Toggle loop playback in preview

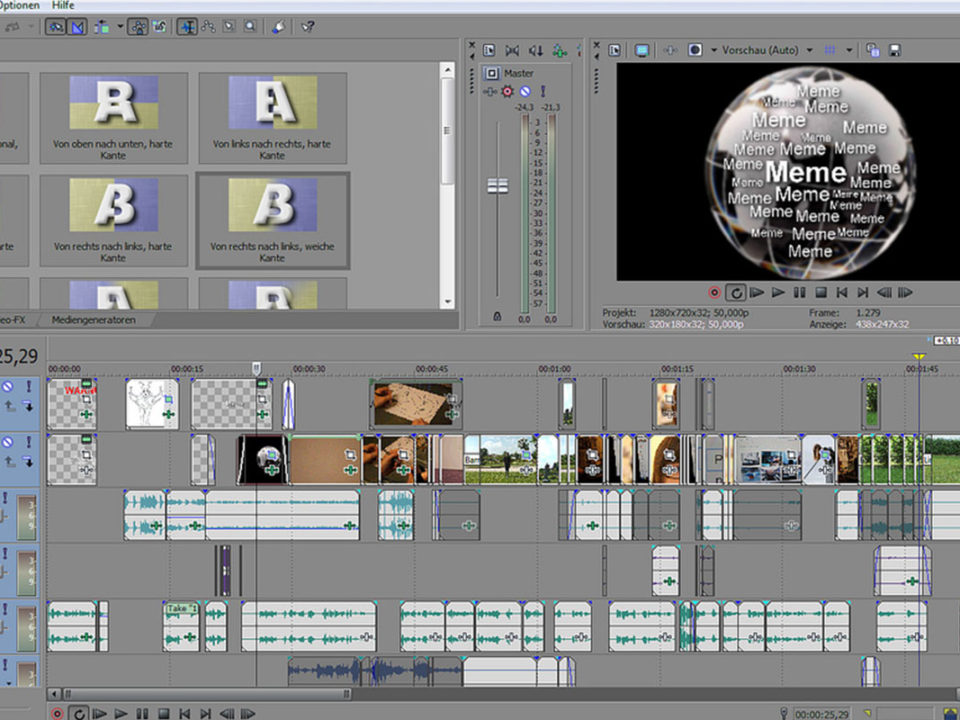click(x=735, y=293)
